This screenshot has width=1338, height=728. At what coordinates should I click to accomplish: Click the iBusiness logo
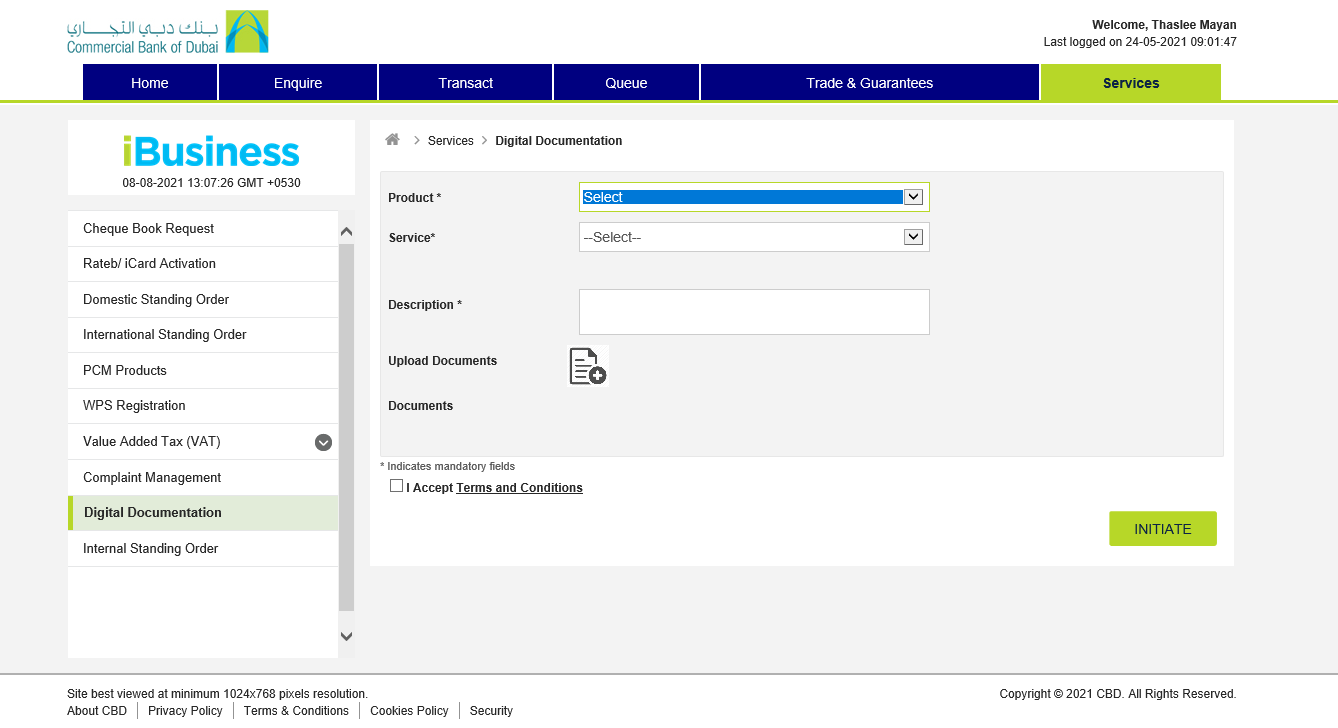tap(211, 152)
